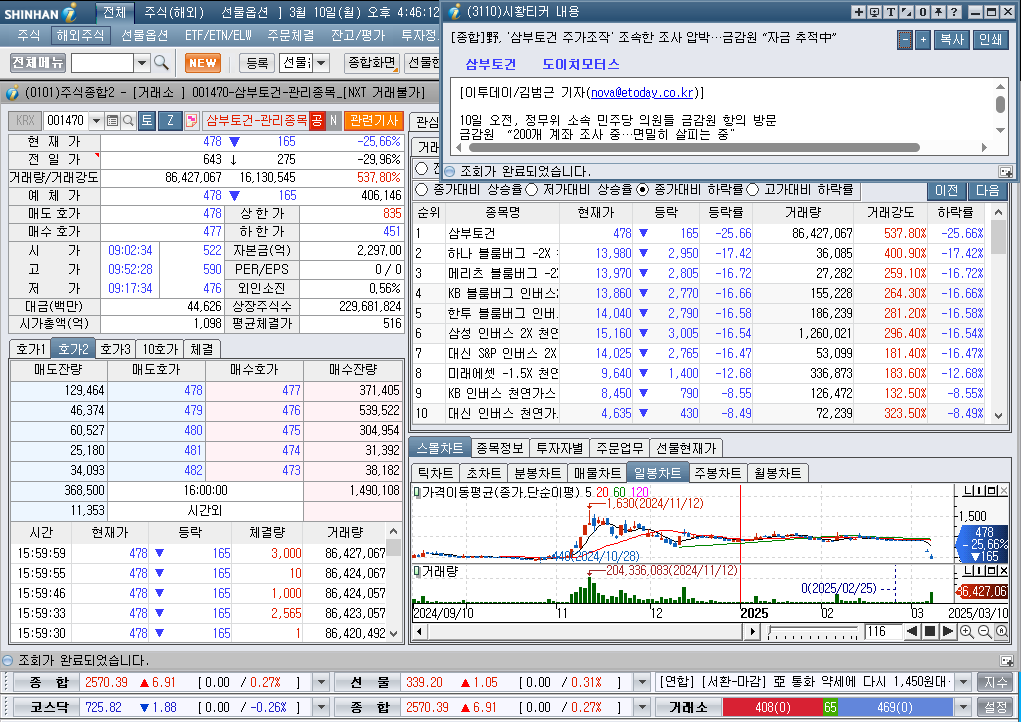1021x722 pixels.
Task: Open the news ticker headline dropdown
Action: tap(963, 682)
